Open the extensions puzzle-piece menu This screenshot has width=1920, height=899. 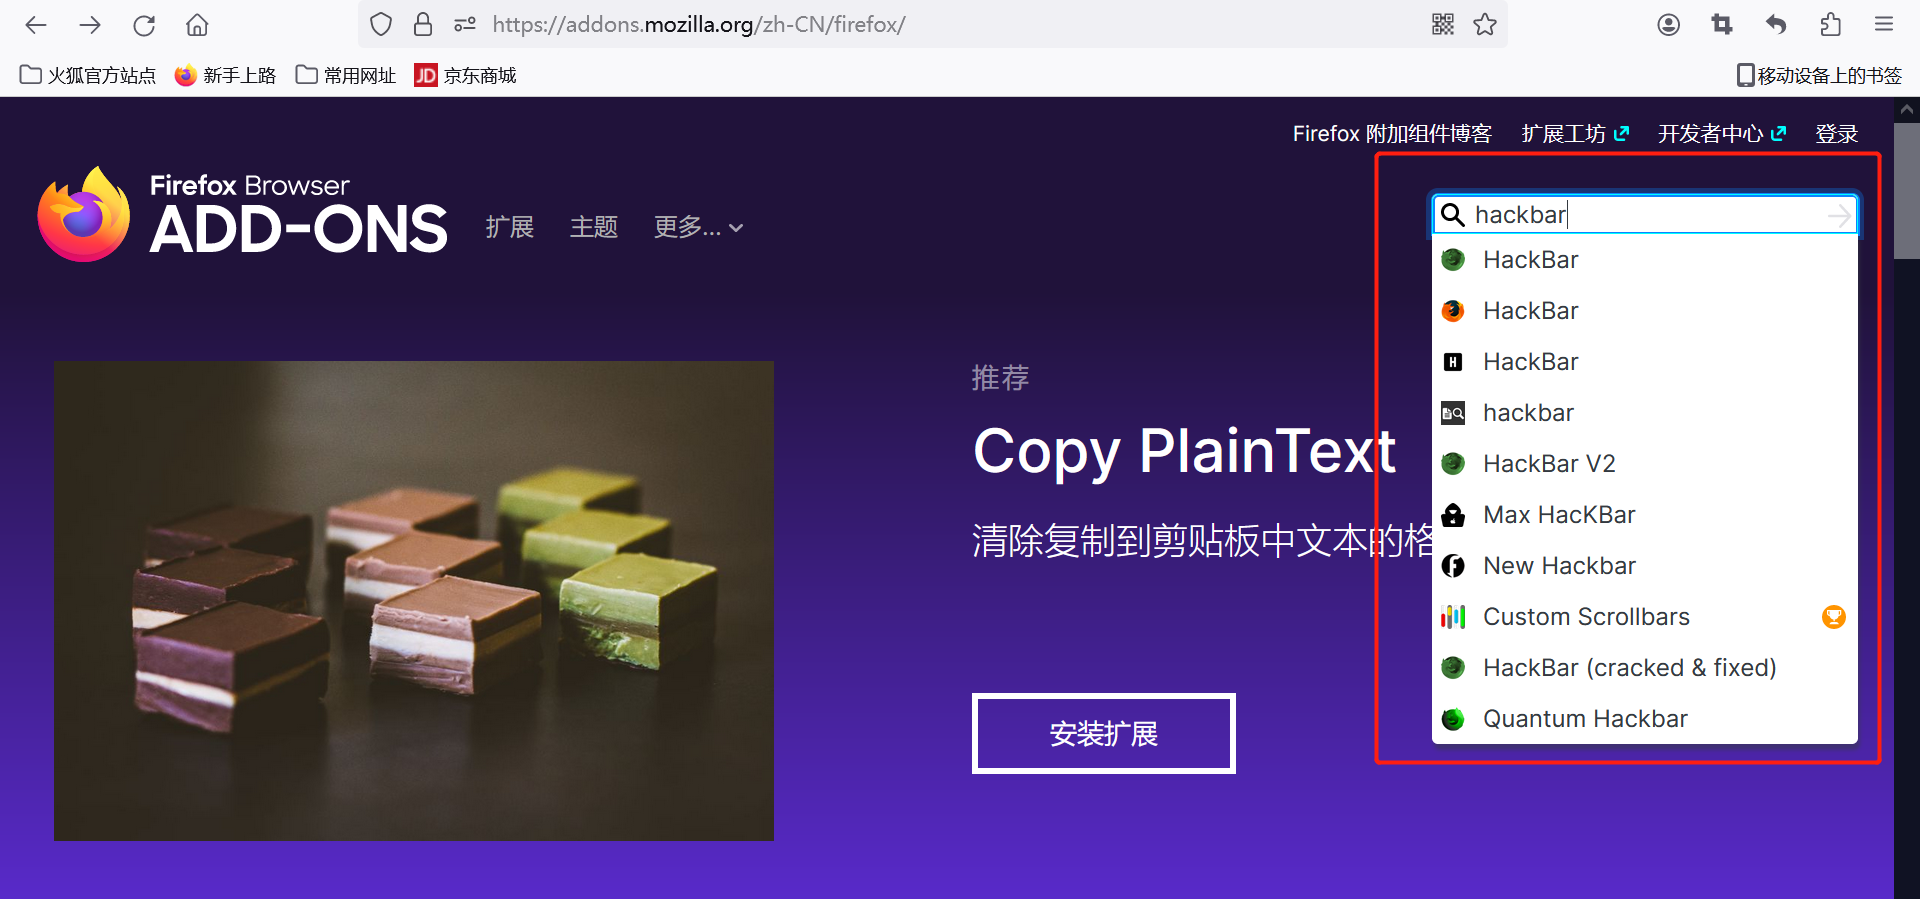pos(1830,25)
